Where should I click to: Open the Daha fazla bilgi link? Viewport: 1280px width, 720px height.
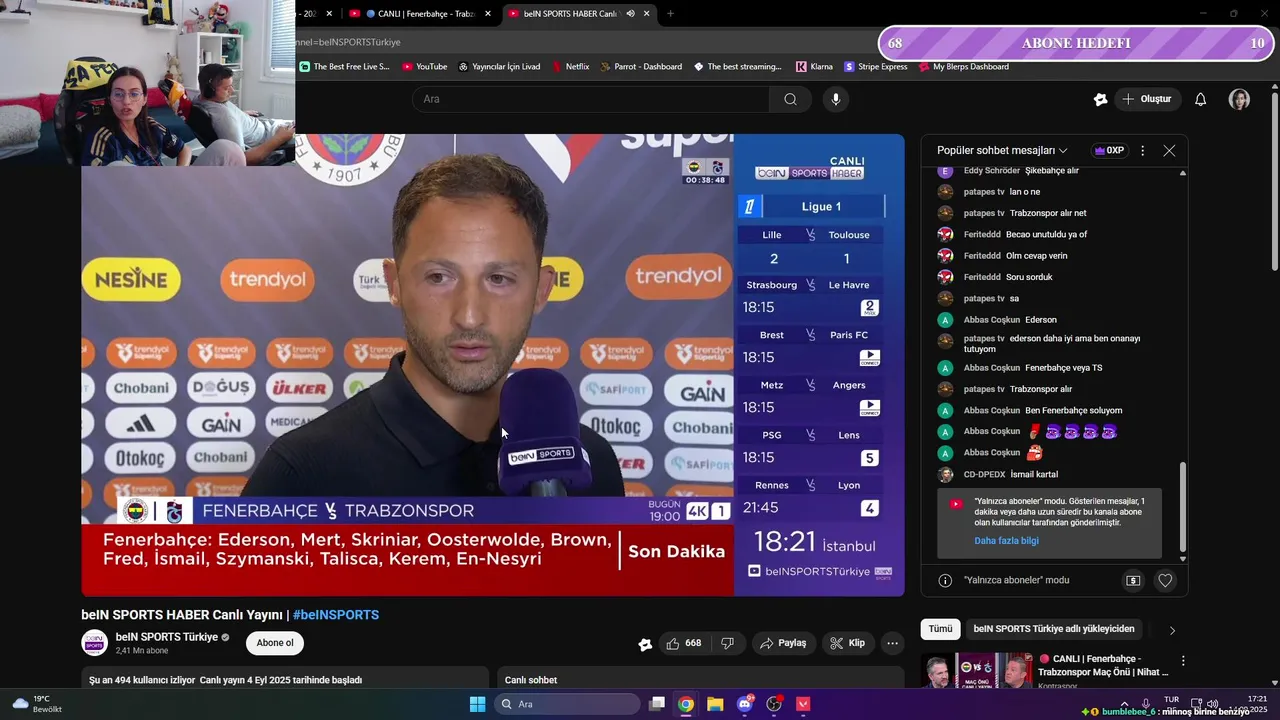coord(1006,541)
